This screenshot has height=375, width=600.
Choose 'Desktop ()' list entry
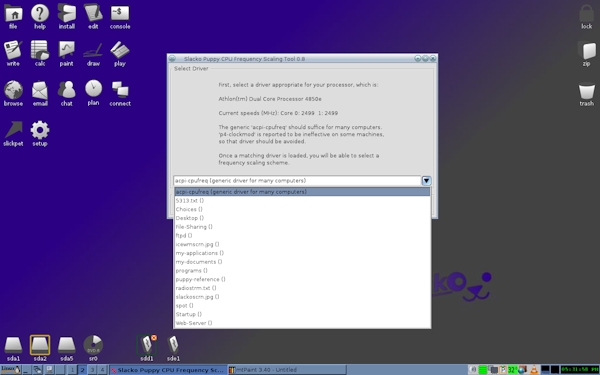click(x=302, y=218)
